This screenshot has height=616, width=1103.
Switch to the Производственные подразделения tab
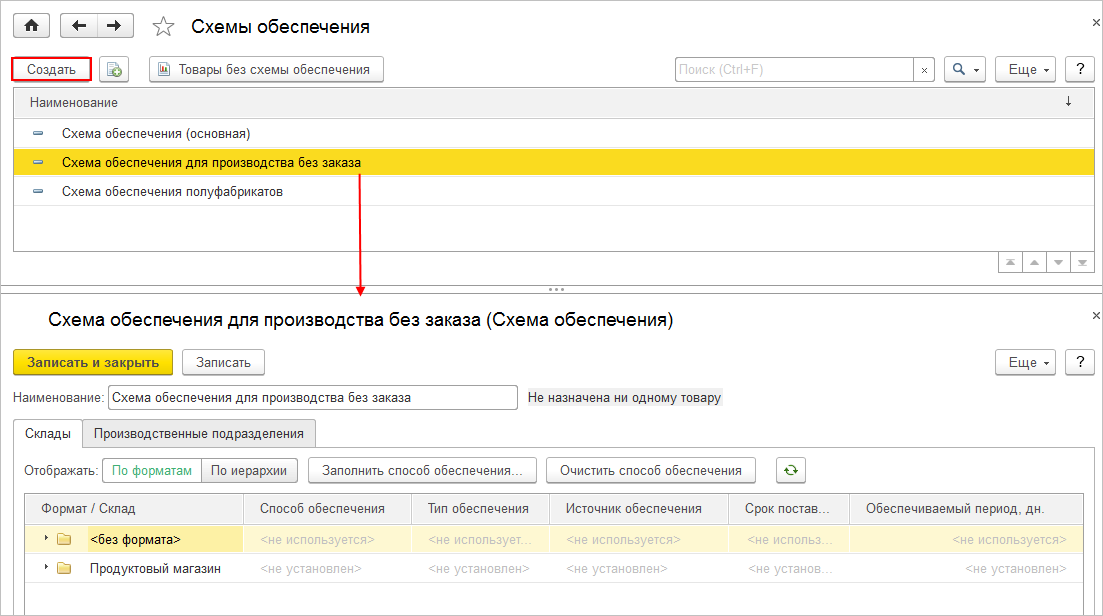(x=199, y=433)
